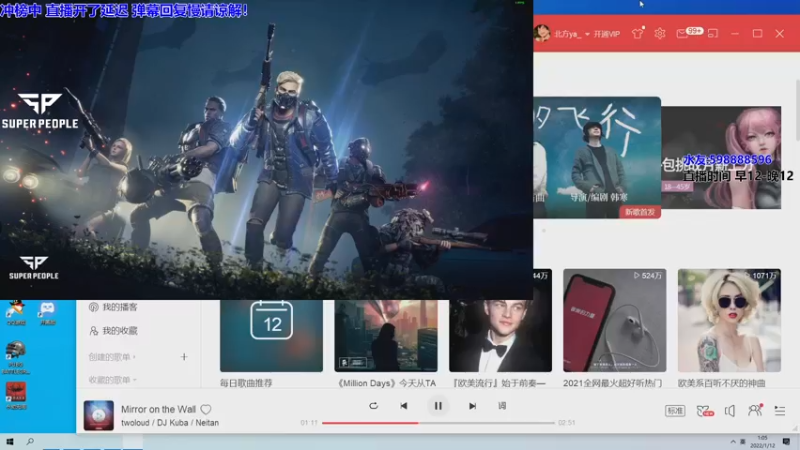Open the Windows notification center
Screen dimensions: 800x450
[x=786, y=442]
